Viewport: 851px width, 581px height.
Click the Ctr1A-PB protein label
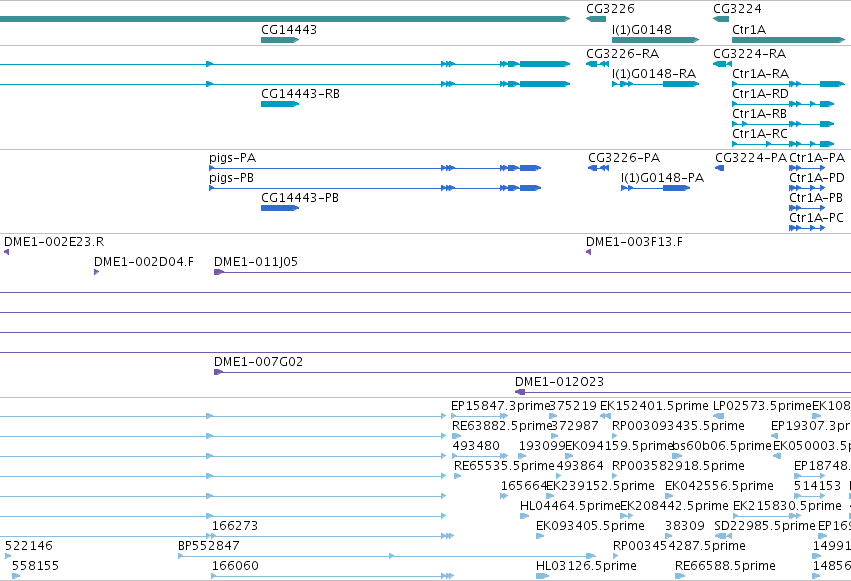point(816,198)
